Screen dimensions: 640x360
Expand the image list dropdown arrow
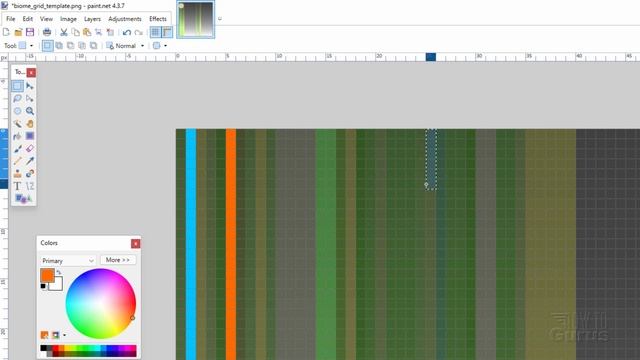pos(220,19)
